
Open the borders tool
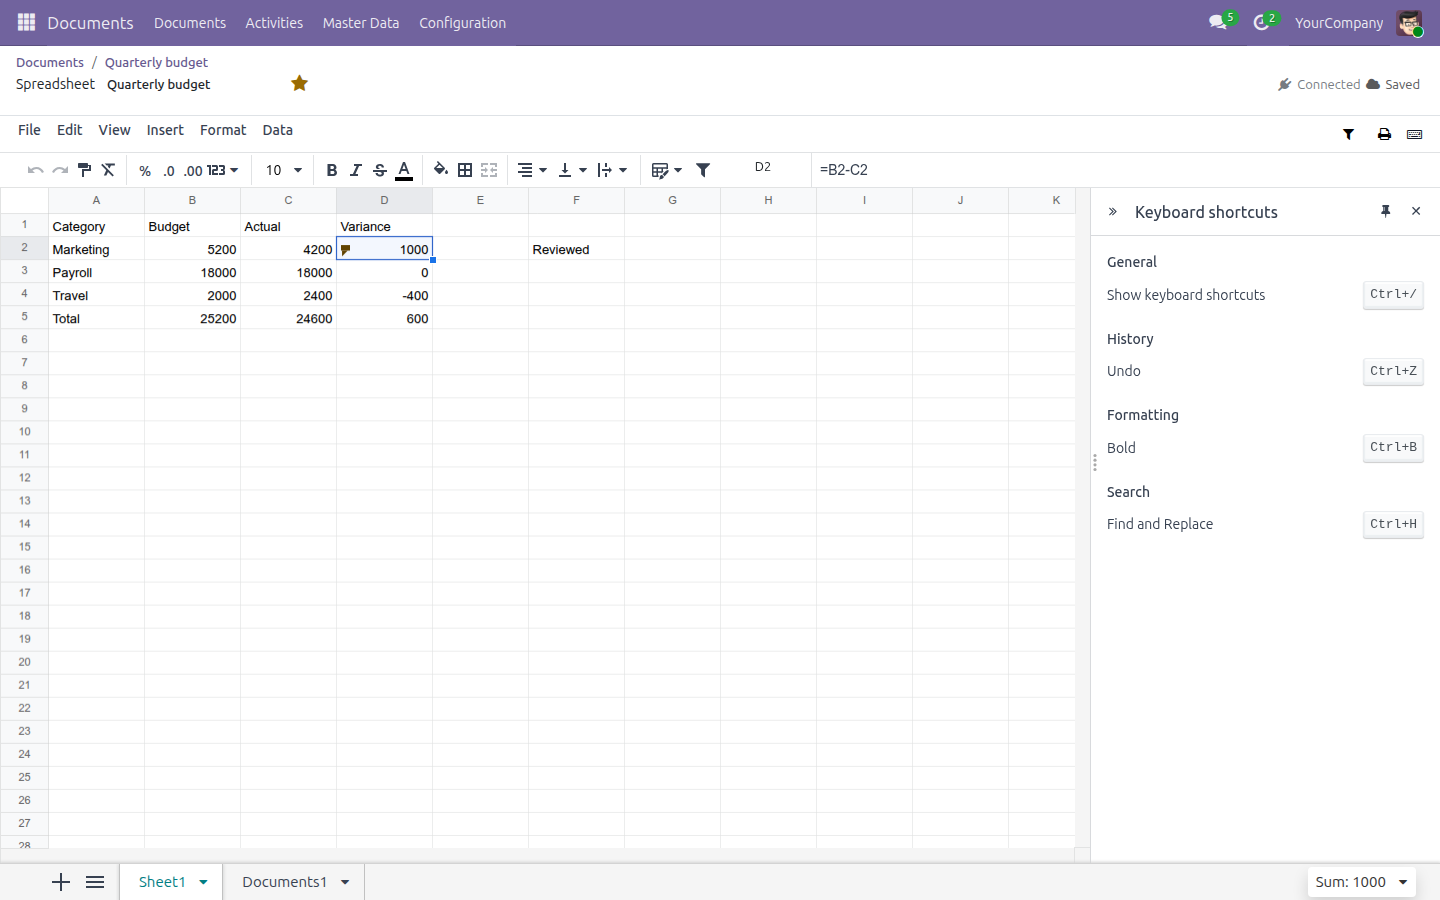pyautogui.click(x=465, y=170)
